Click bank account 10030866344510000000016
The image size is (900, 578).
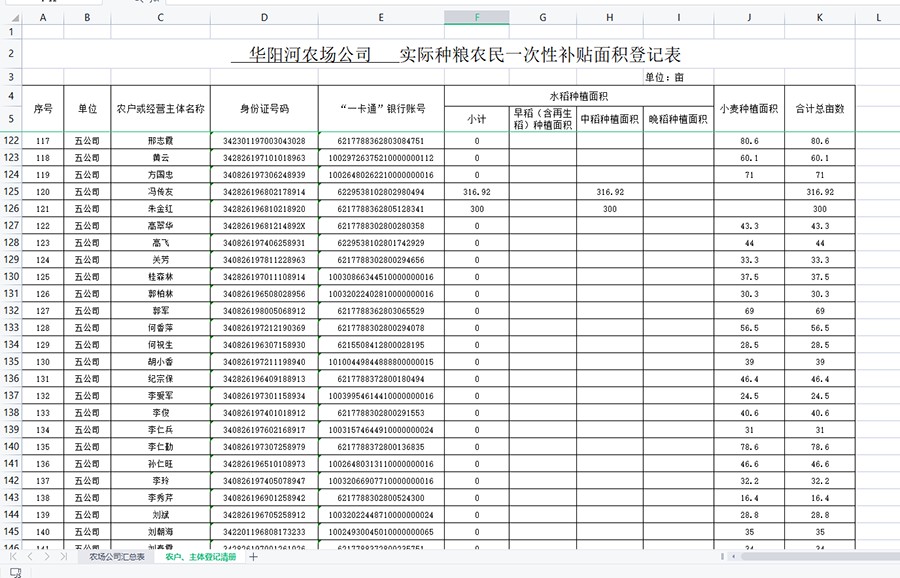coord(381,277)
